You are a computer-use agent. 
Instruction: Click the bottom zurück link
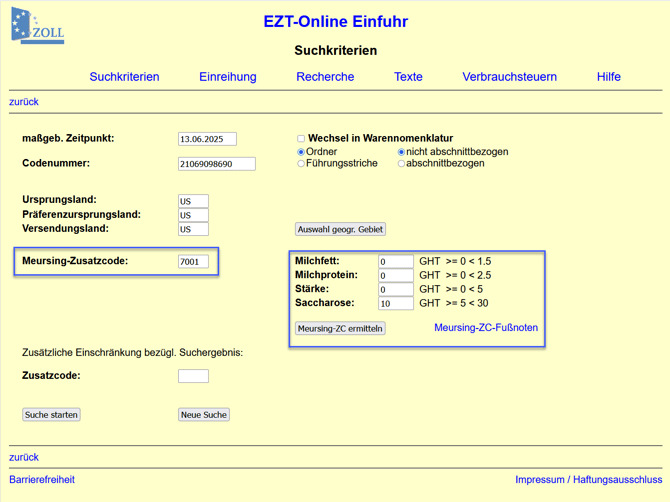pyautogui.click(x=24, y=457)
